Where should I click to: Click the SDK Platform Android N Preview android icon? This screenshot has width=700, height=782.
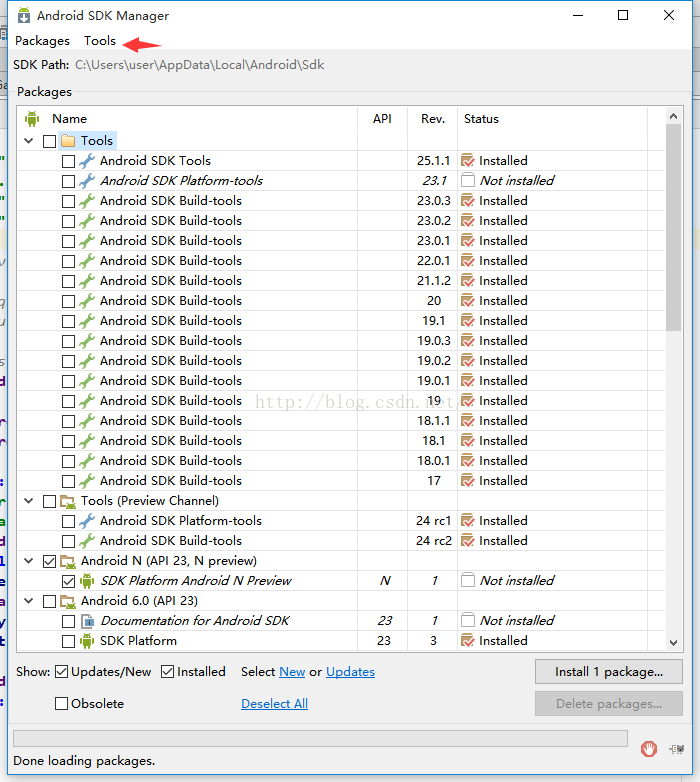pos(87,581)
